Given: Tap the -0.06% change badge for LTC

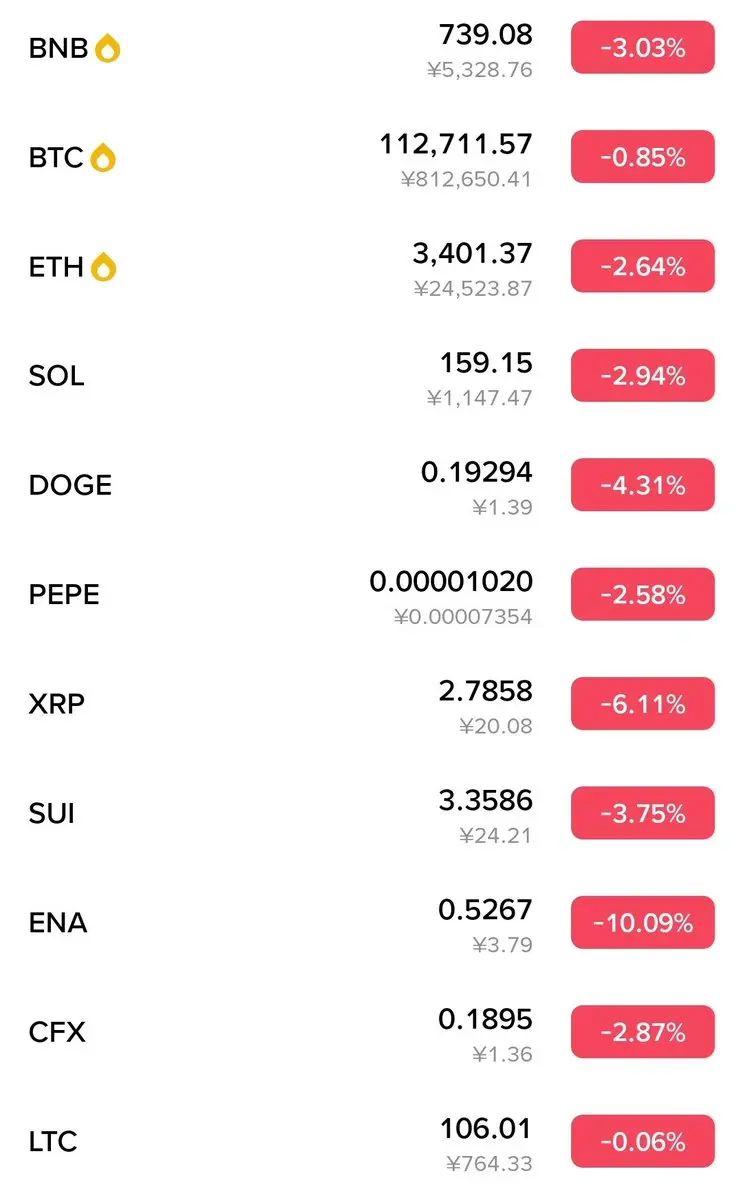Looking at the screenshot, I should pyautogui.click(x=643, y=1141).
